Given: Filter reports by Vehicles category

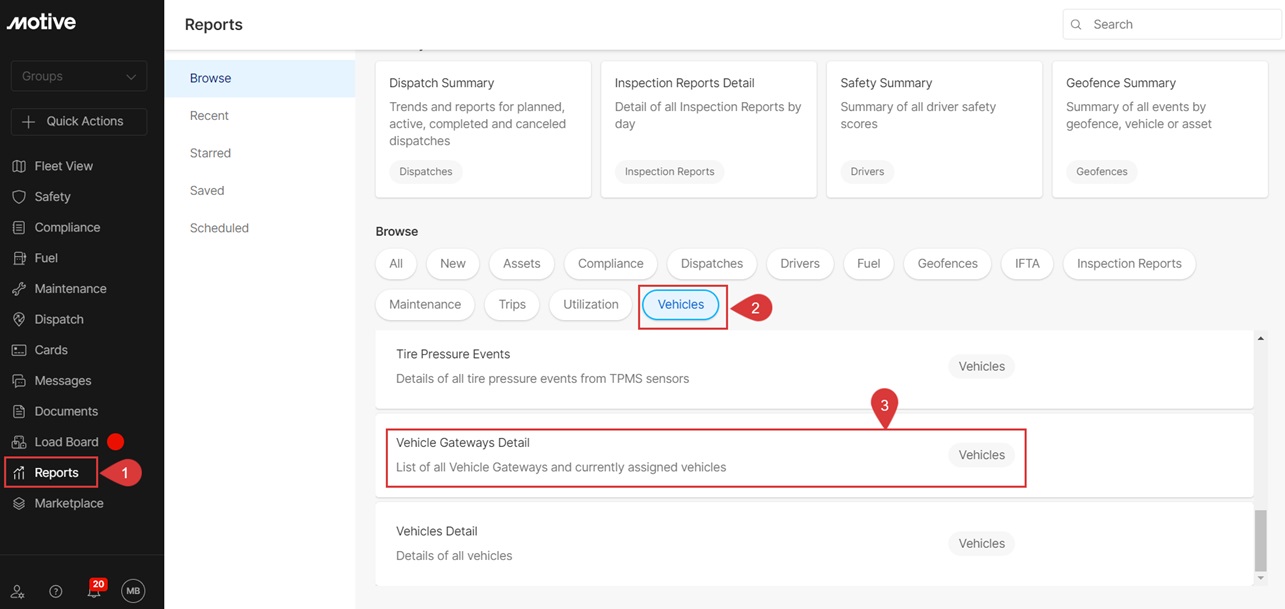Looking at the screenshot, I should coord(680,305).
